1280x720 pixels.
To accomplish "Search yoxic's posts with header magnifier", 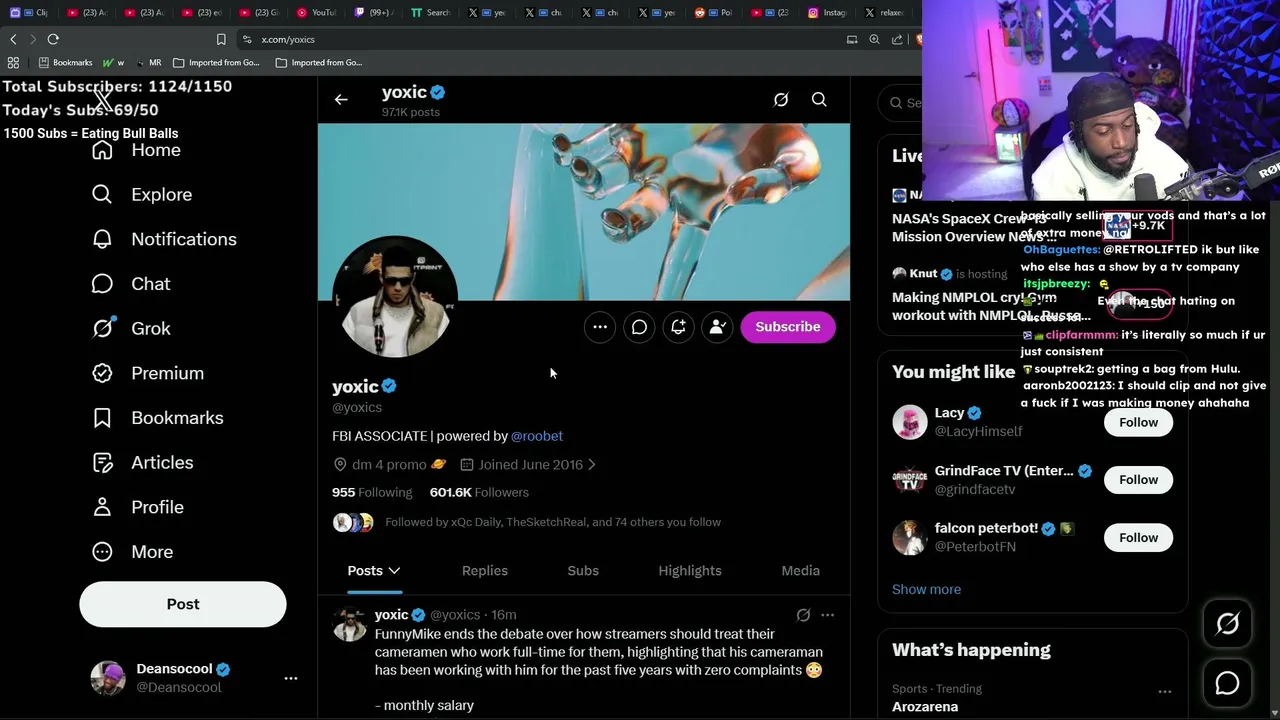I will pos(819,100).
